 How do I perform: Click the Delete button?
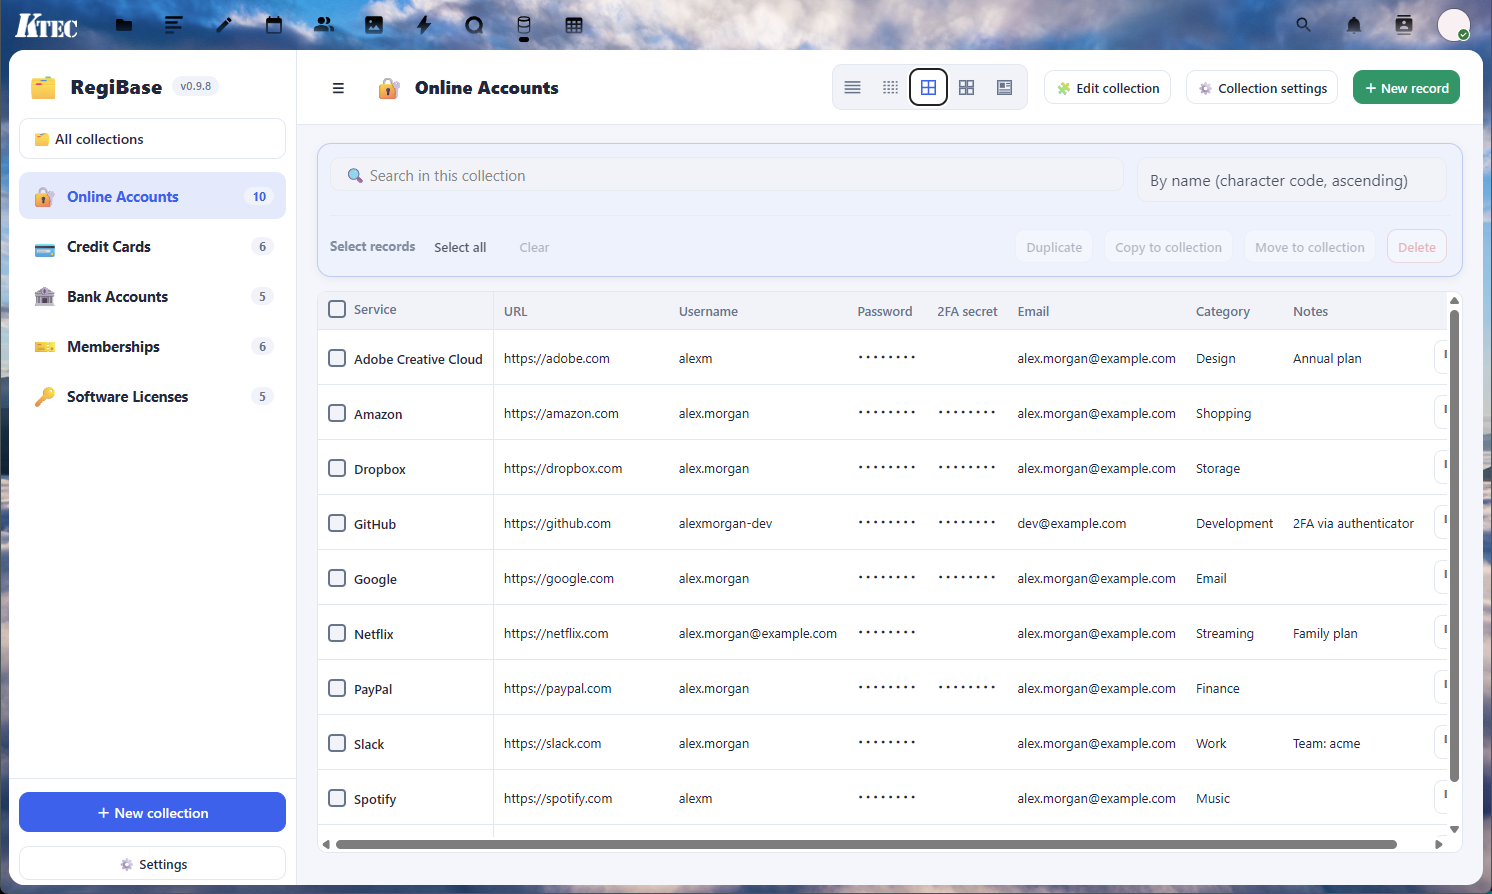pos(1417,247)
